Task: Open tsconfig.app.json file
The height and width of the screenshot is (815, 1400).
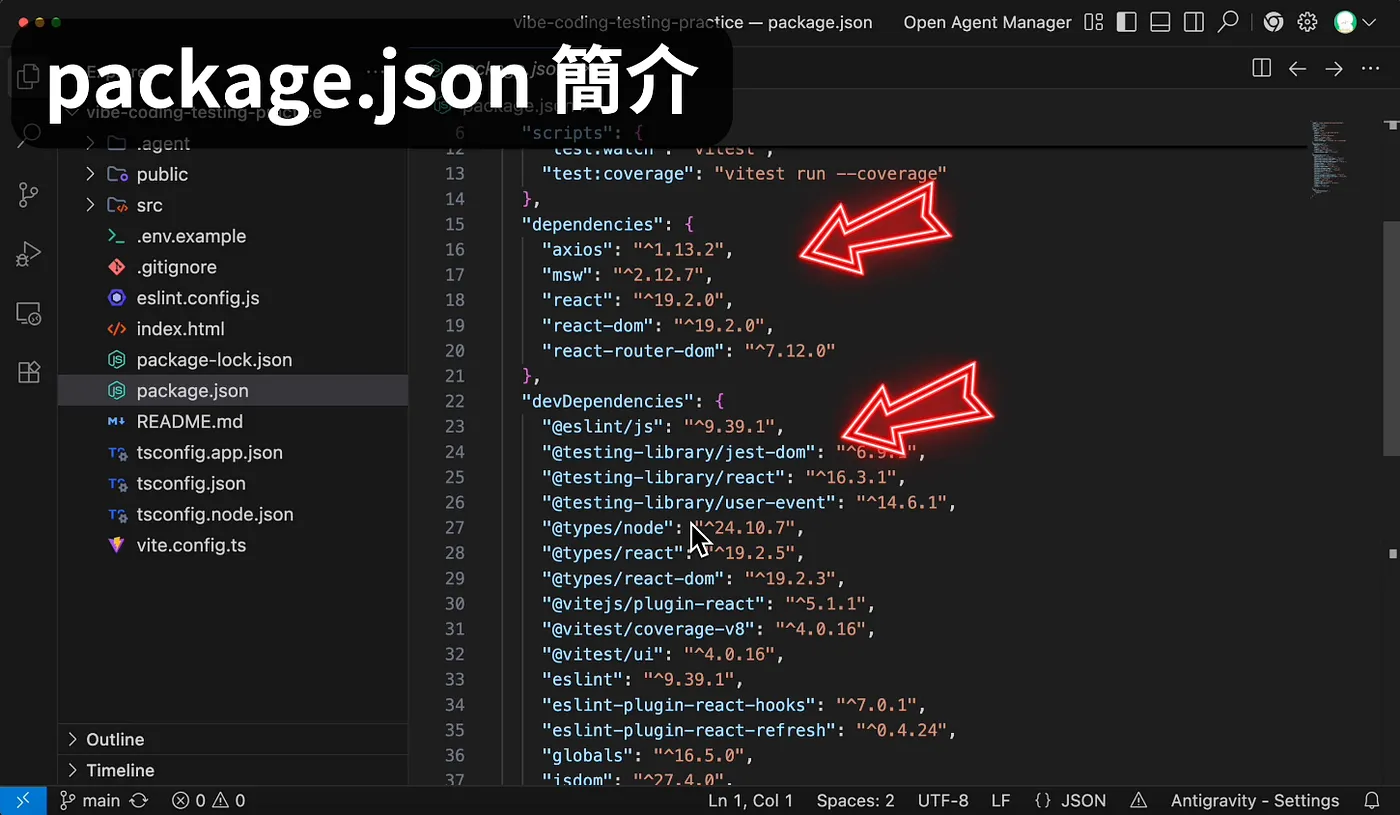Action: point(232,453)
